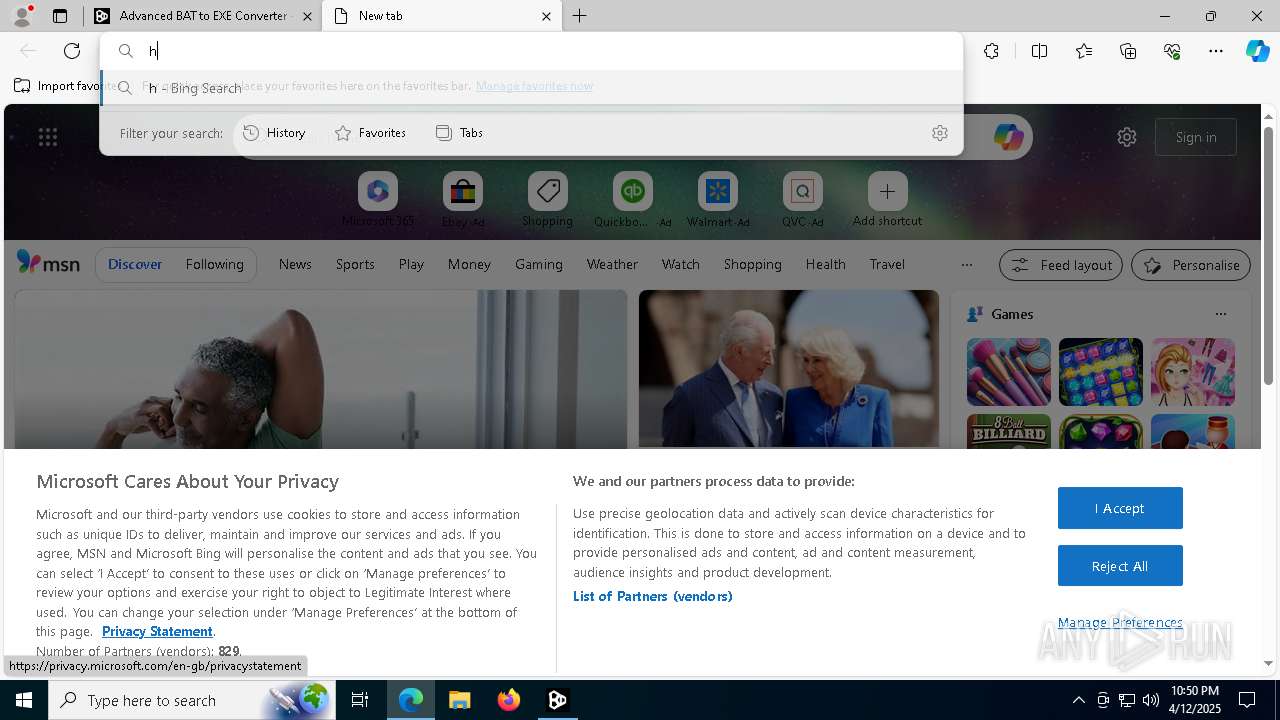Image resolution: width=1280 pixels, height=720 pixels.
Task: Open Windows Start menu
Action: pyautogui.click(x=24, y=700)
